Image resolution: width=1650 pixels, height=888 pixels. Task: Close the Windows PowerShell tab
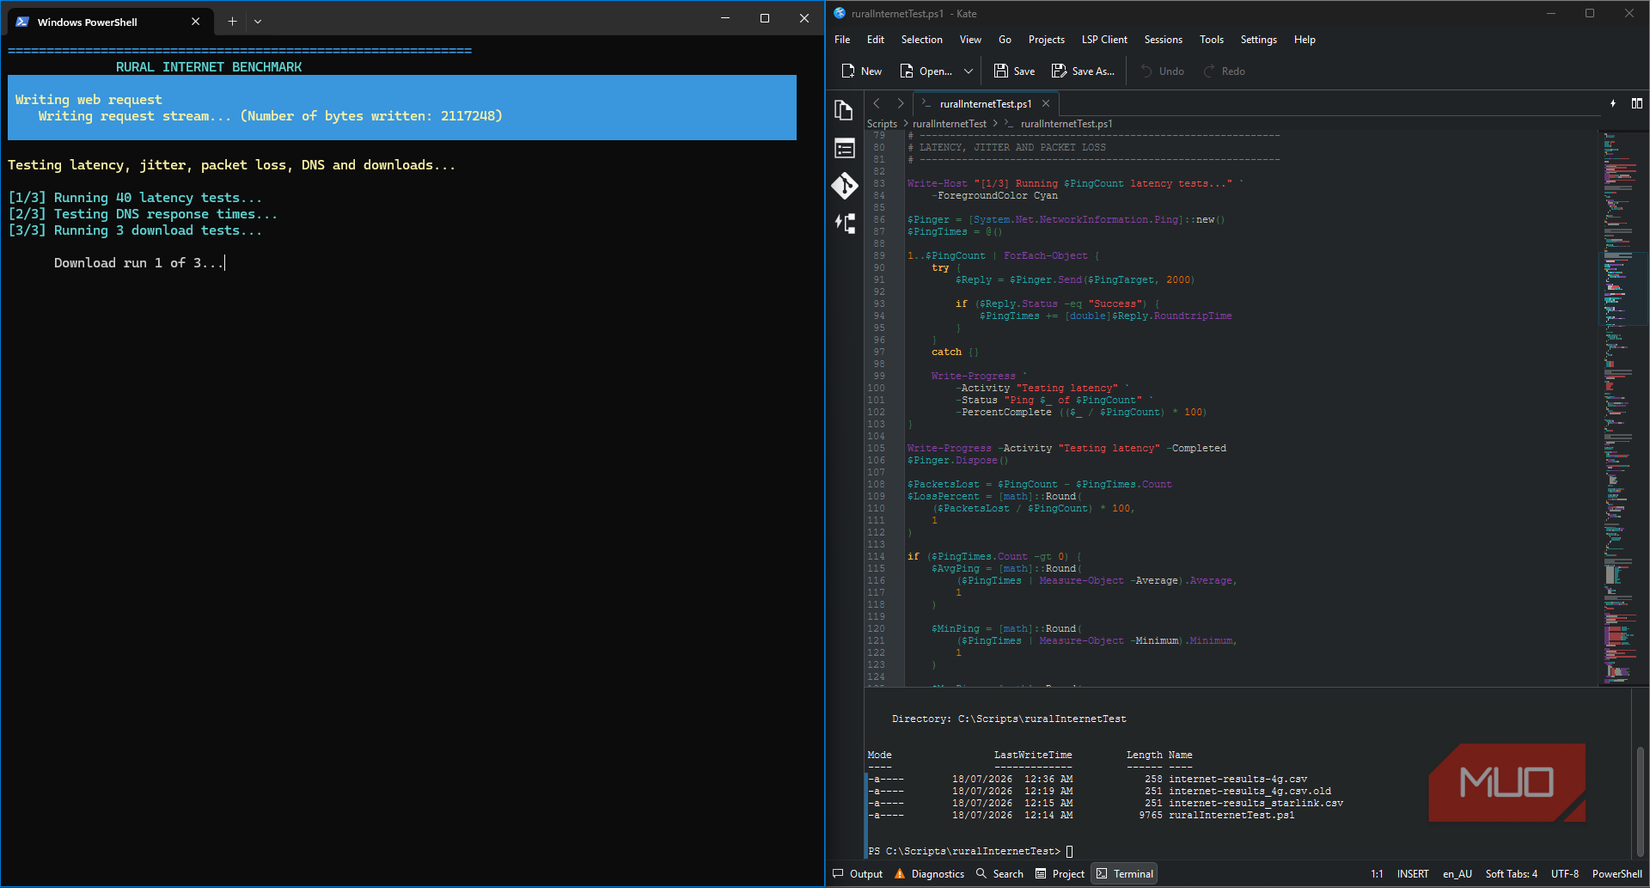[195, 21]
